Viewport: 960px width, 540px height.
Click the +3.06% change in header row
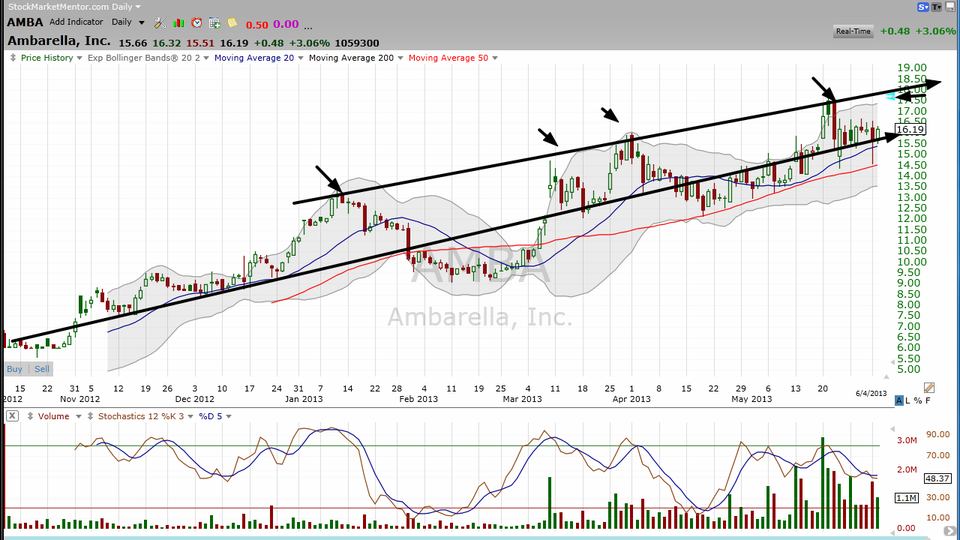(x=309, y=43)
